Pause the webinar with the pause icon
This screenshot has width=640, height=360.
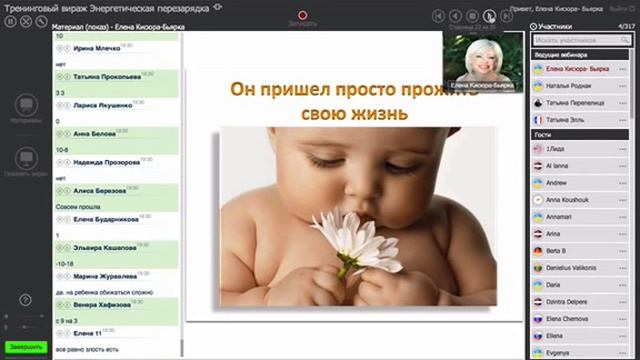[10, 21]
